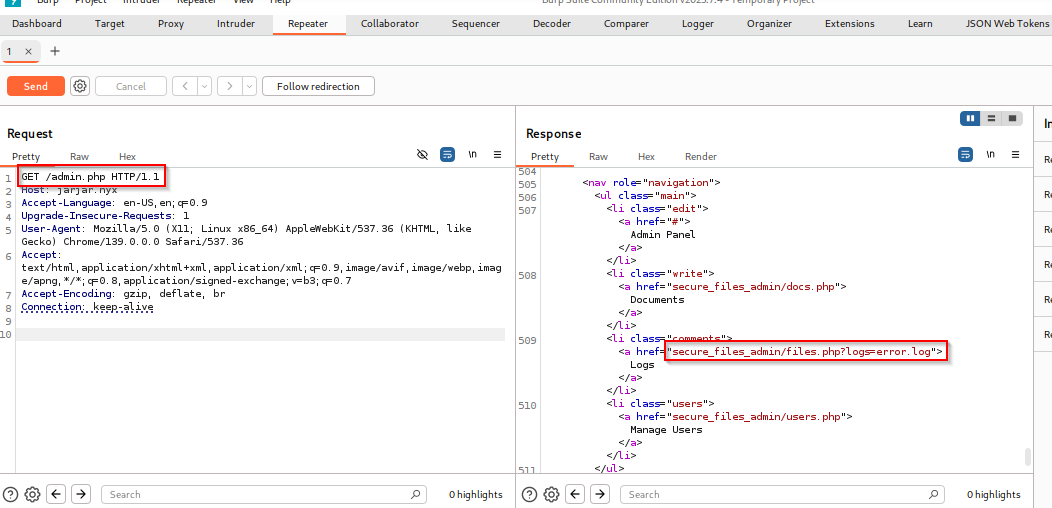Viewport: 1052px width, 508px height.
Task: Go back to previous request in history
Action: point(184,86)
